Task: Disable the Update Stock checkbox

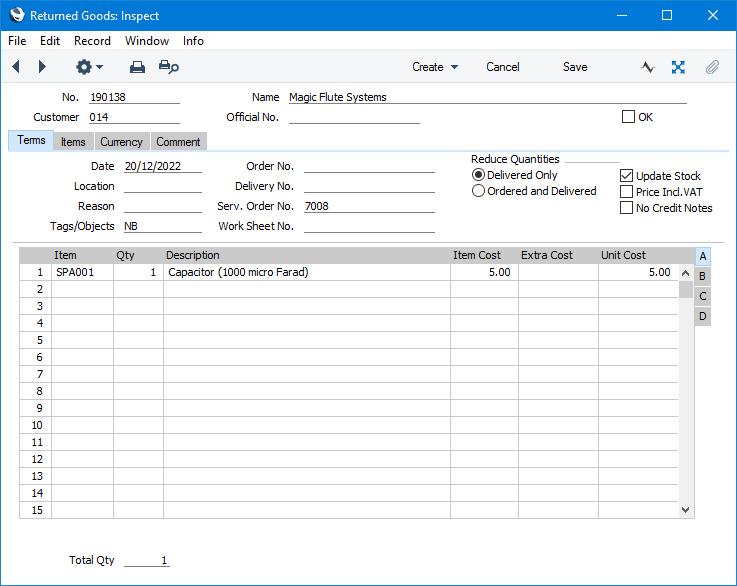Action: point(627,176)
